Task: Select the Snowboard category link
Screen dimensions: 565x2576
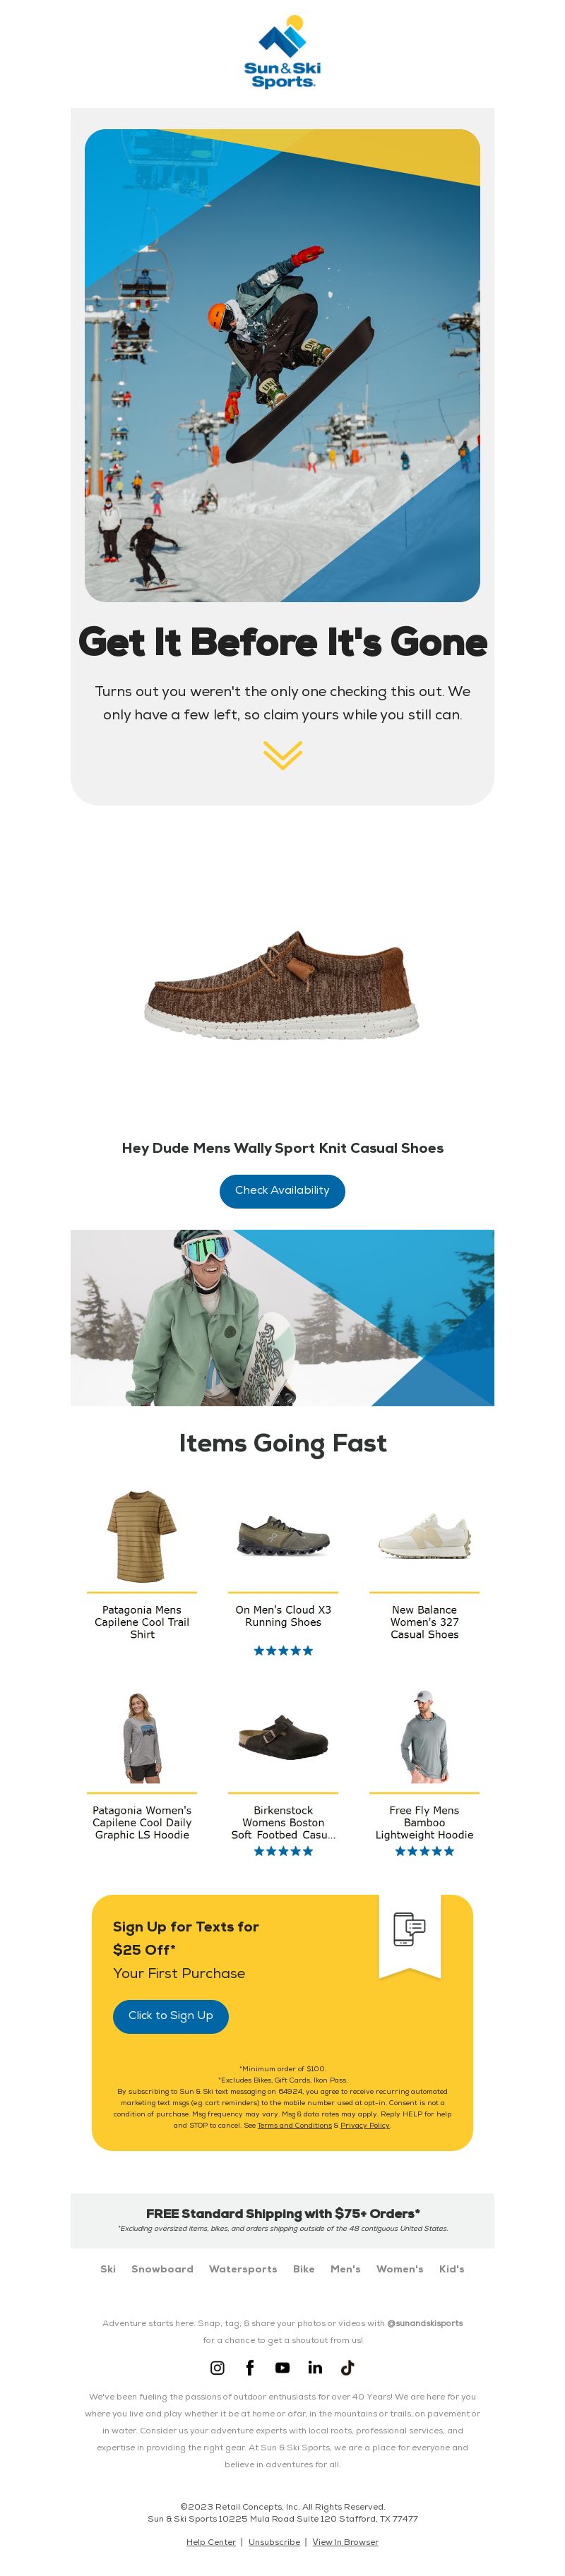Action: click(162, 2268)
